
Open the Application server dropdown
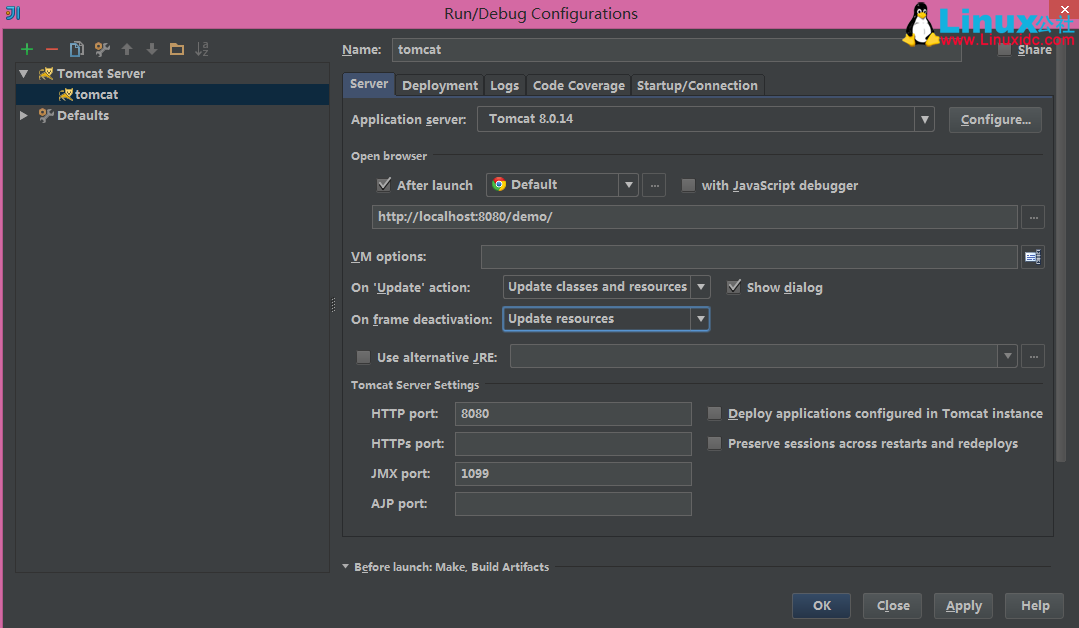click(923, 119)
